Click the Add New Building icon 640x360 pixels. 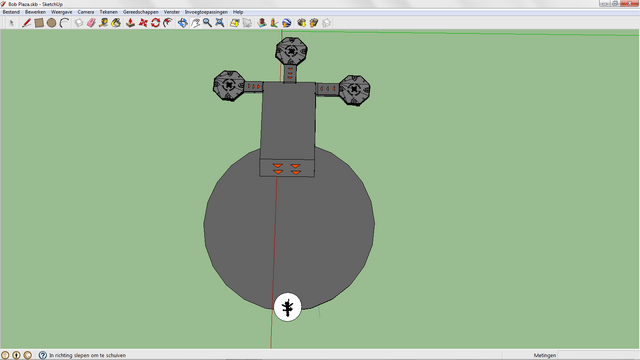(x=262, y=23)
